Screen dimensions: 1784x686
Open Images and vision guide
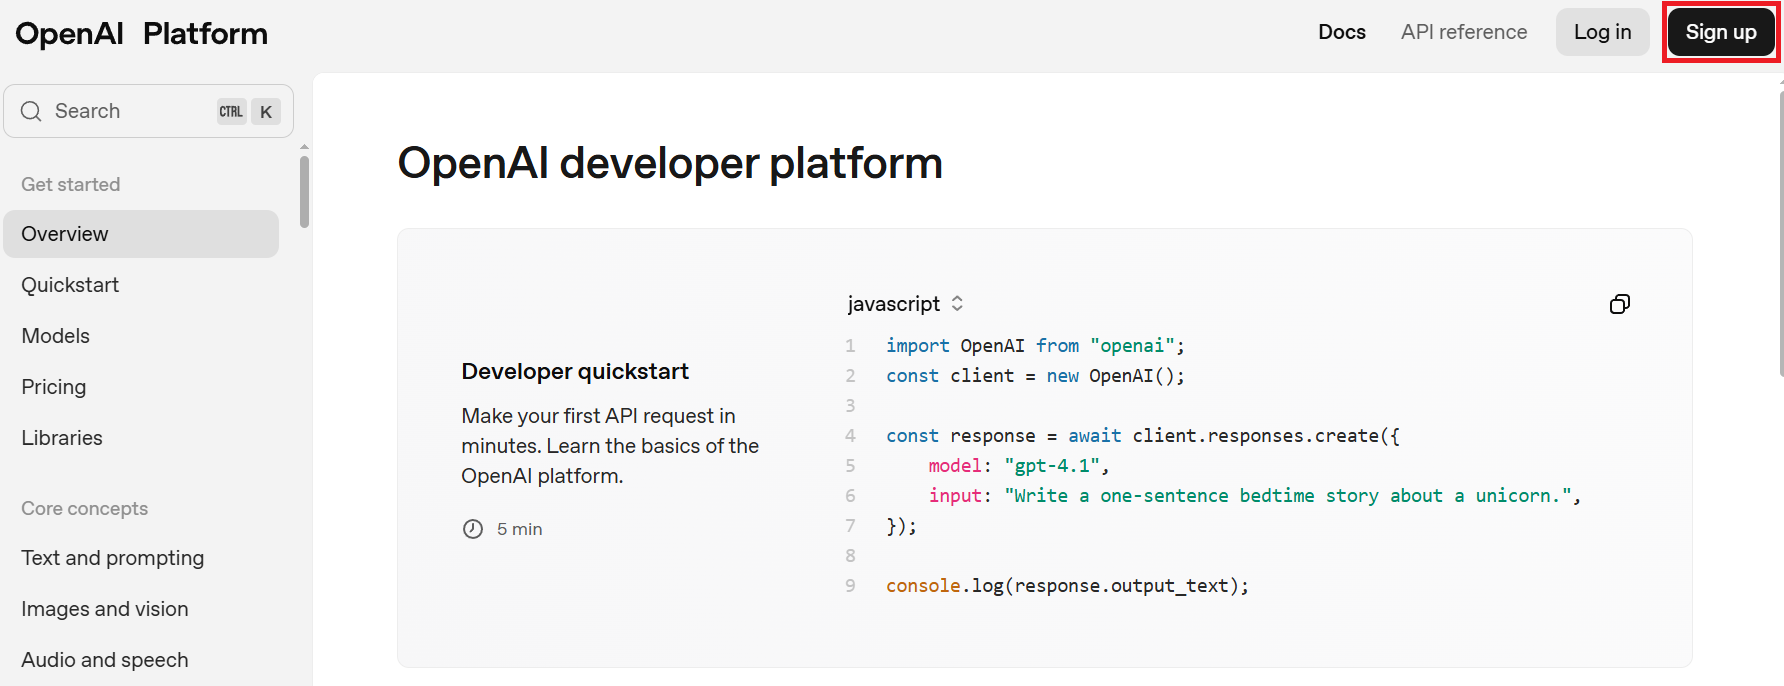(105, 609)
